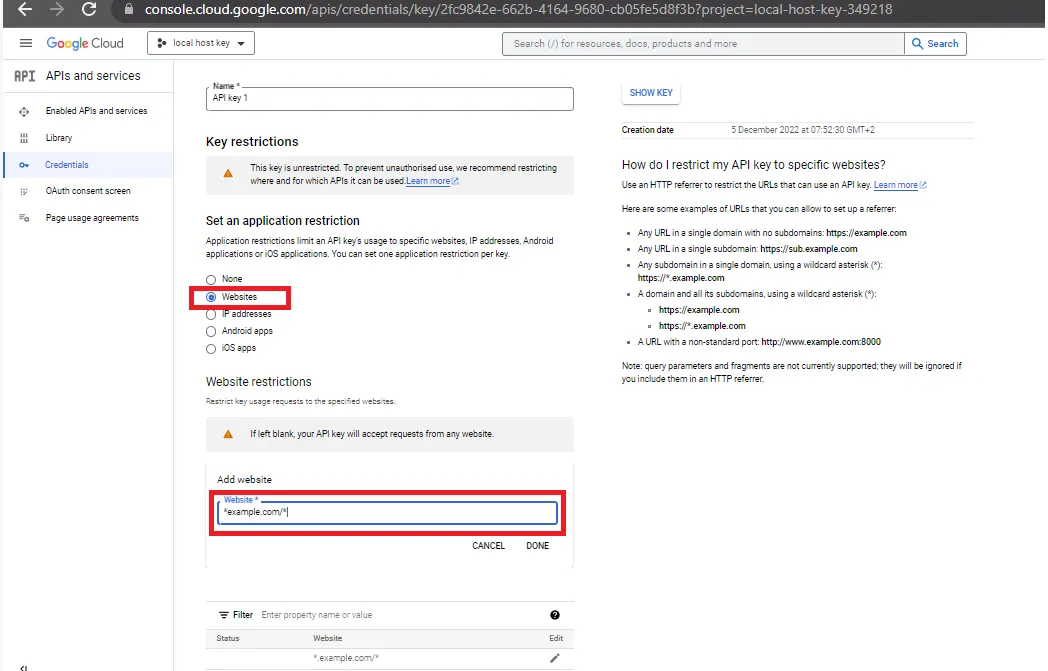The image size is (1048, 671).
Task: Open the Google Cloud home page
Action: pyautogui.click(x=85, y=43)
